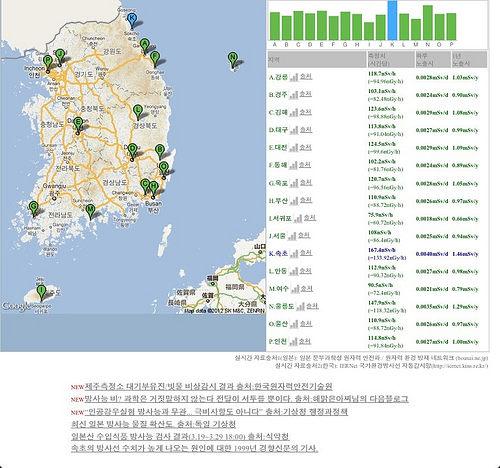Click the blue K bar in the chart

tap(392, 20)
